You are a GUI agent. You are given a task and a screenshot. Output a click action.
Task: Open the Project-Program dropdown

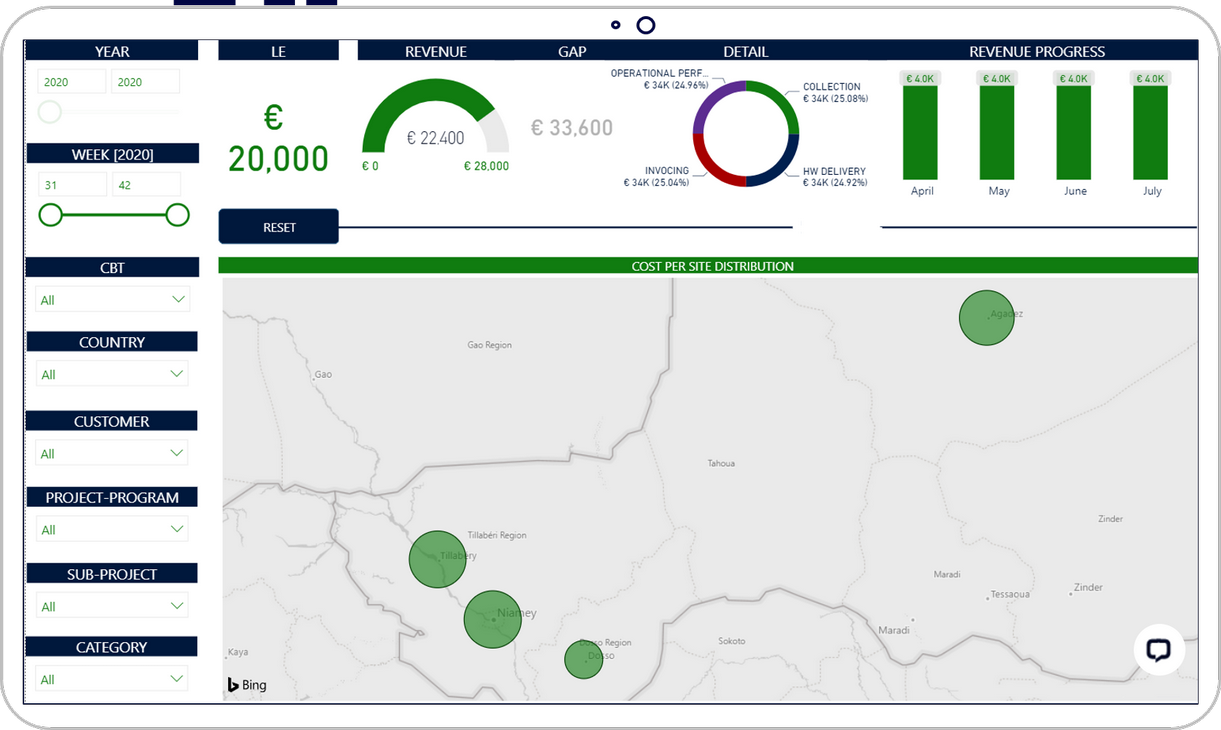pyautogui.click(x=112, y=529)
